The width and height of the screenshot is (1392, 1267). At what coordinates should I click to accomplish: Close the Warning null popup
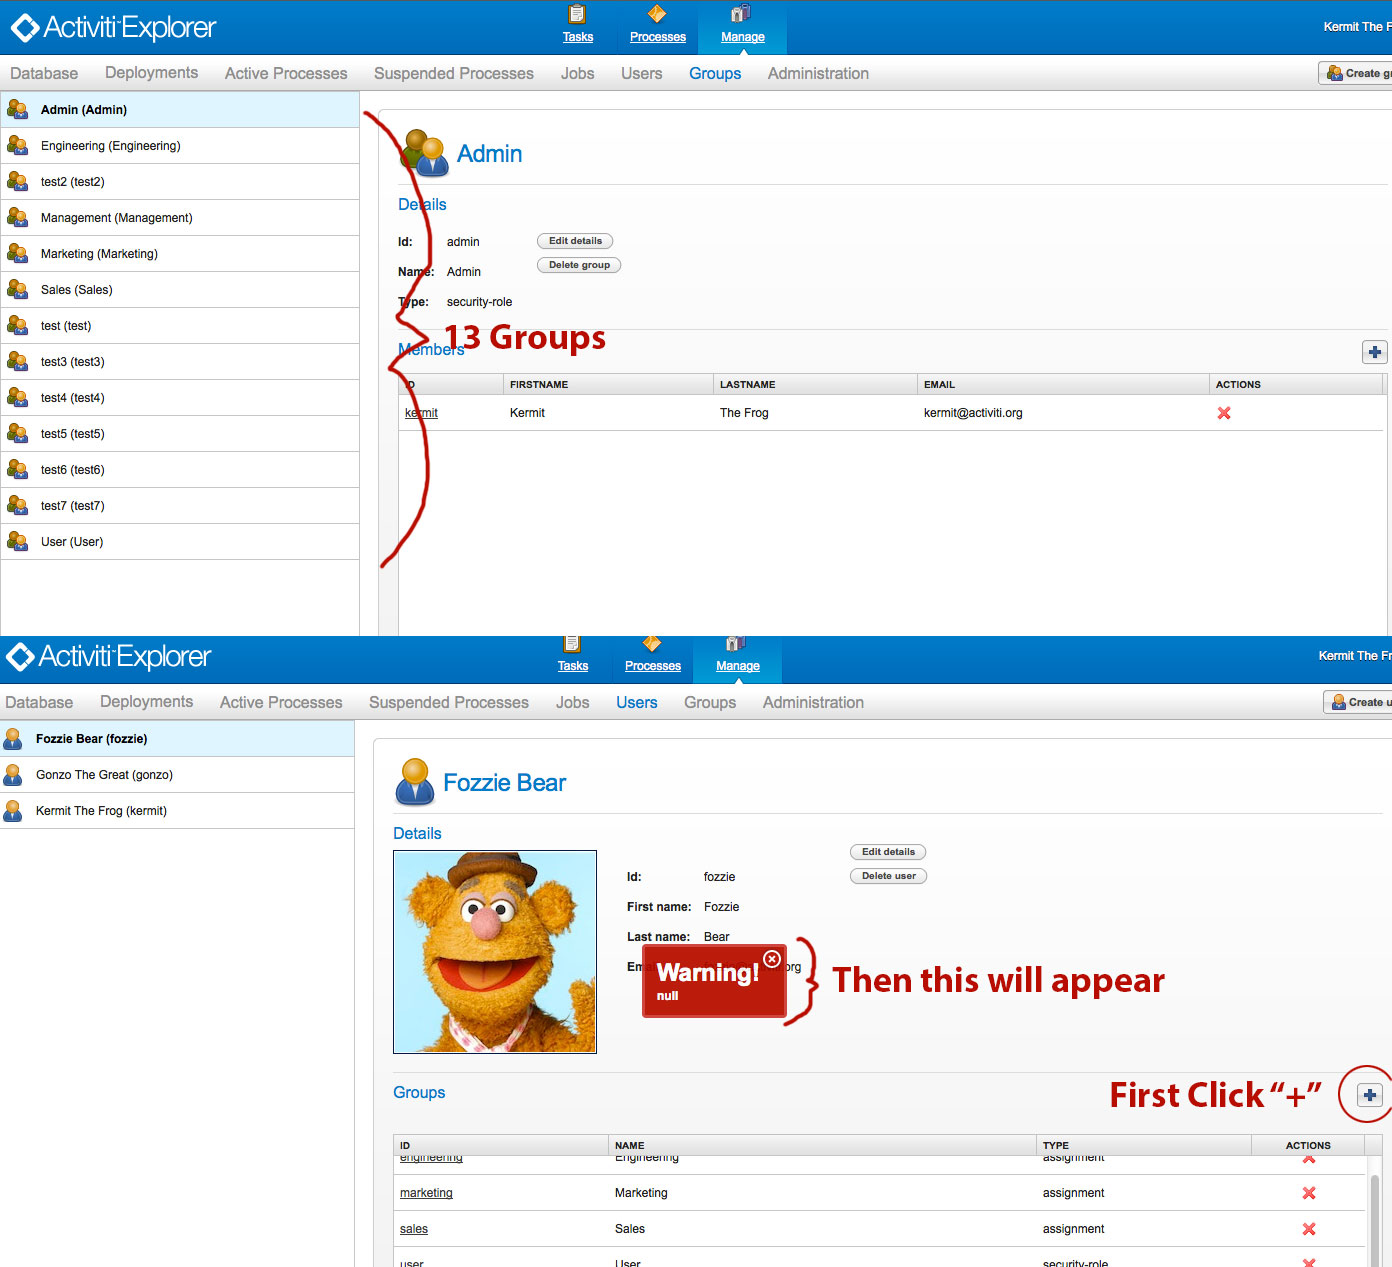click(771, 959)
